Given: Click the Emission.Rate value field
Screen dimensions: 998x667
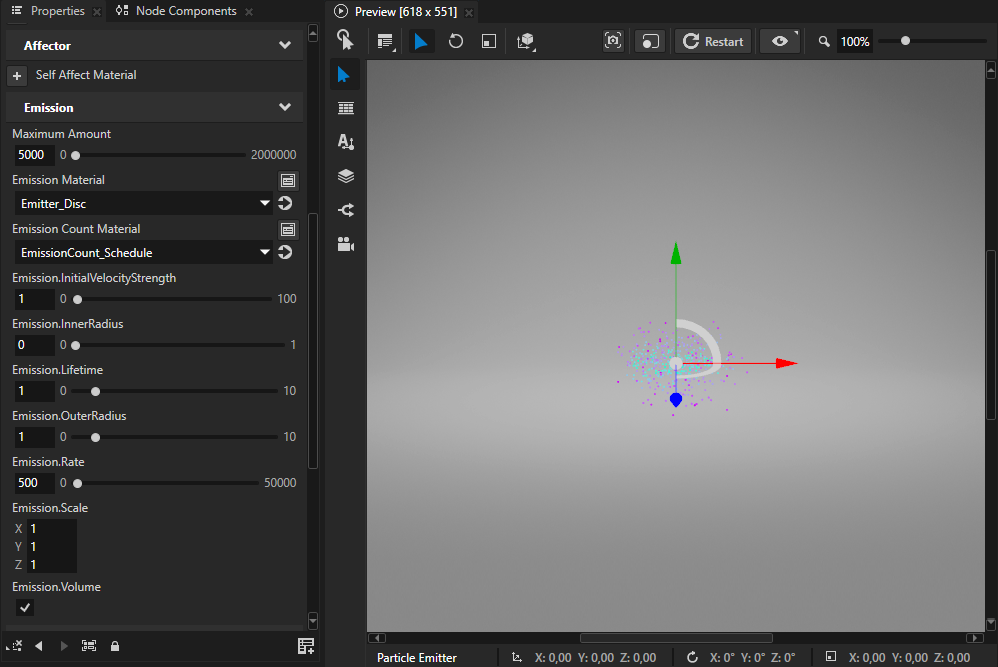Looking at the screenshot, I should [34, 483].
